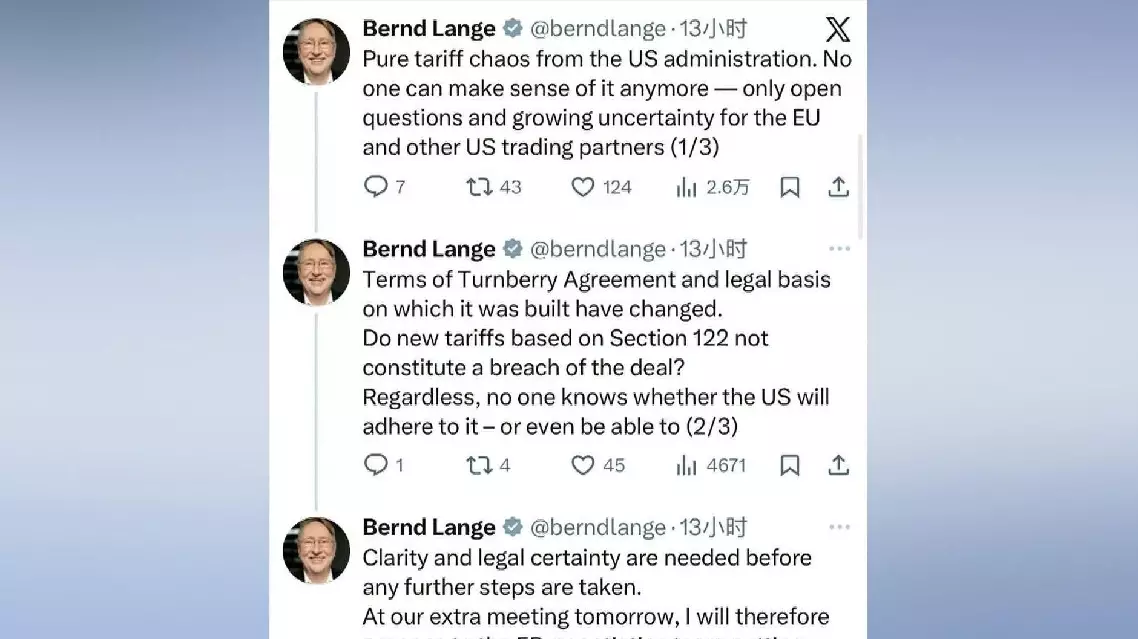Repost the first tweet with 43 reposts
1138x639 pixels.
[480, 187]
